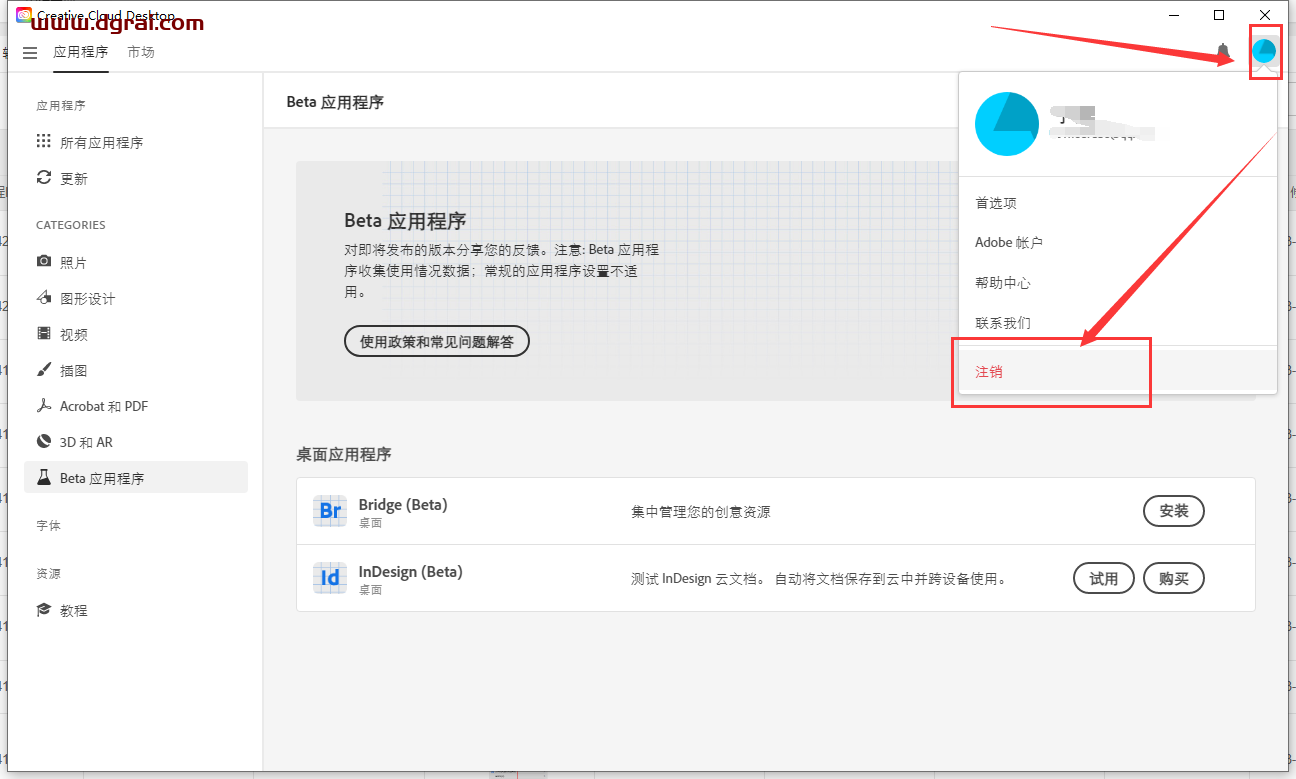Click 试用 for InDesign (Beta)
The image size is (1296, 779).
[1104, 578]
